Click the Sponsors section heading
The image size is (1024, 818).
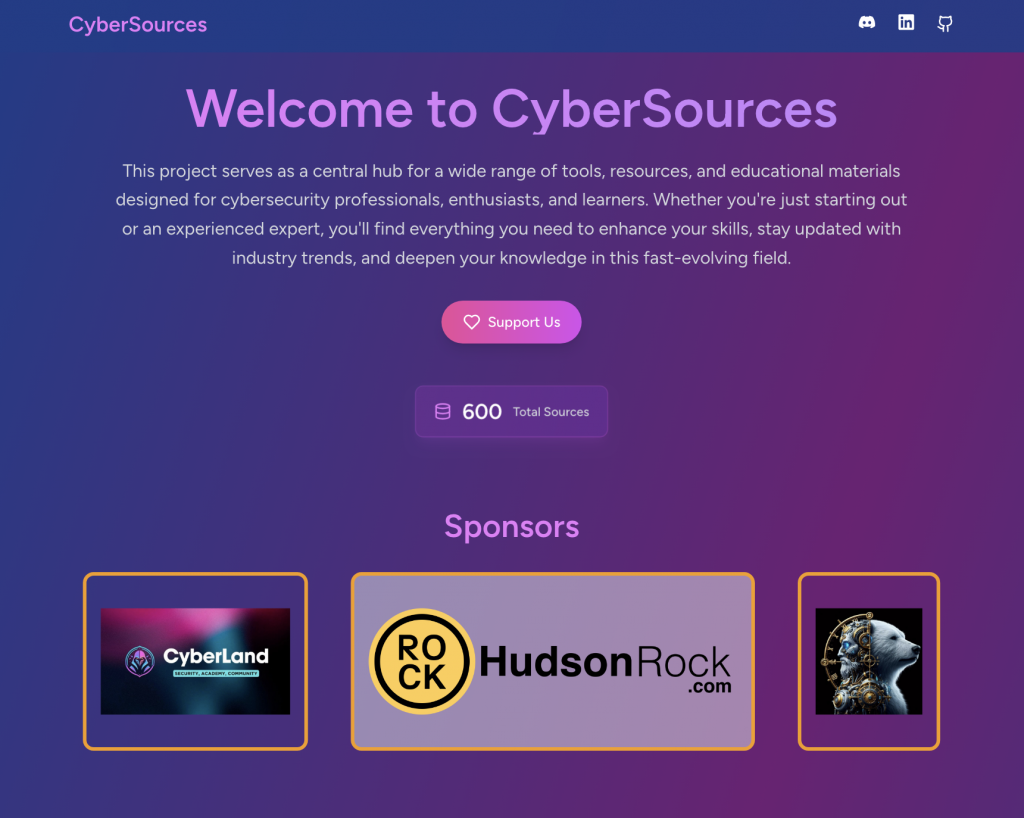[511, 526]
